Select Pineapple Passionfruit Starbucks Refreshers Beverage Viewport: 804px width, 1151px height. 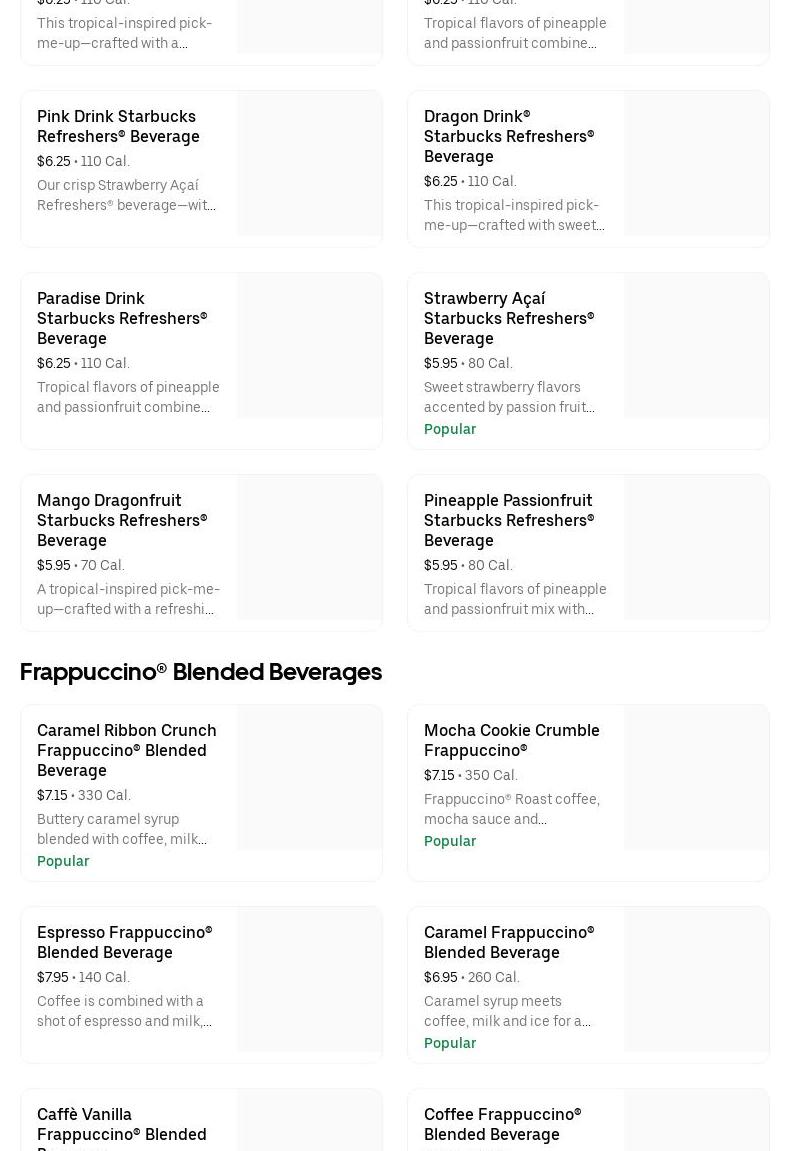click(508, 520)
